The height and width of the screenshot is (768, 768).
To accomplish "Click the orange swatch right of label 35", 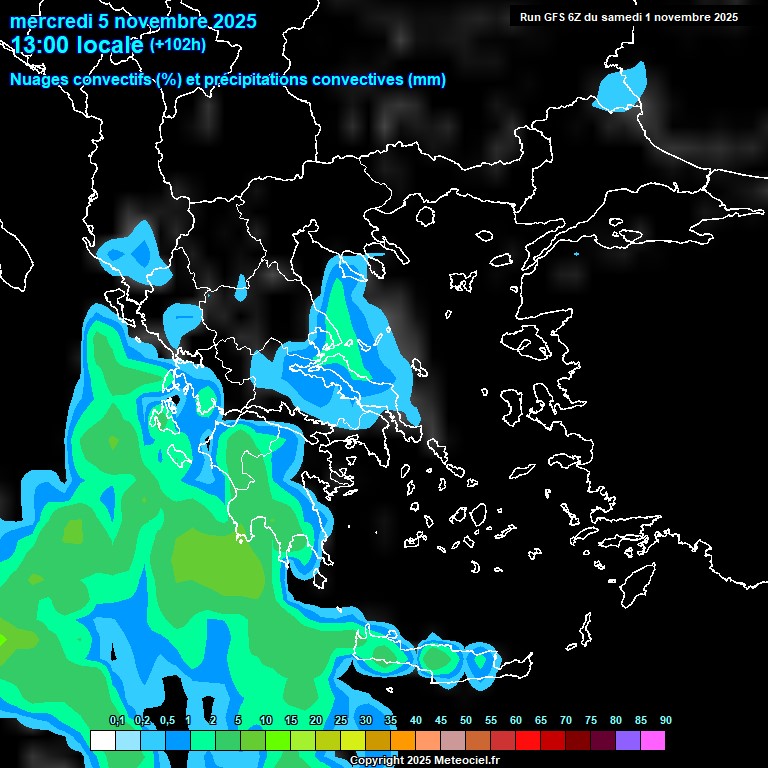I will (402, 740).
